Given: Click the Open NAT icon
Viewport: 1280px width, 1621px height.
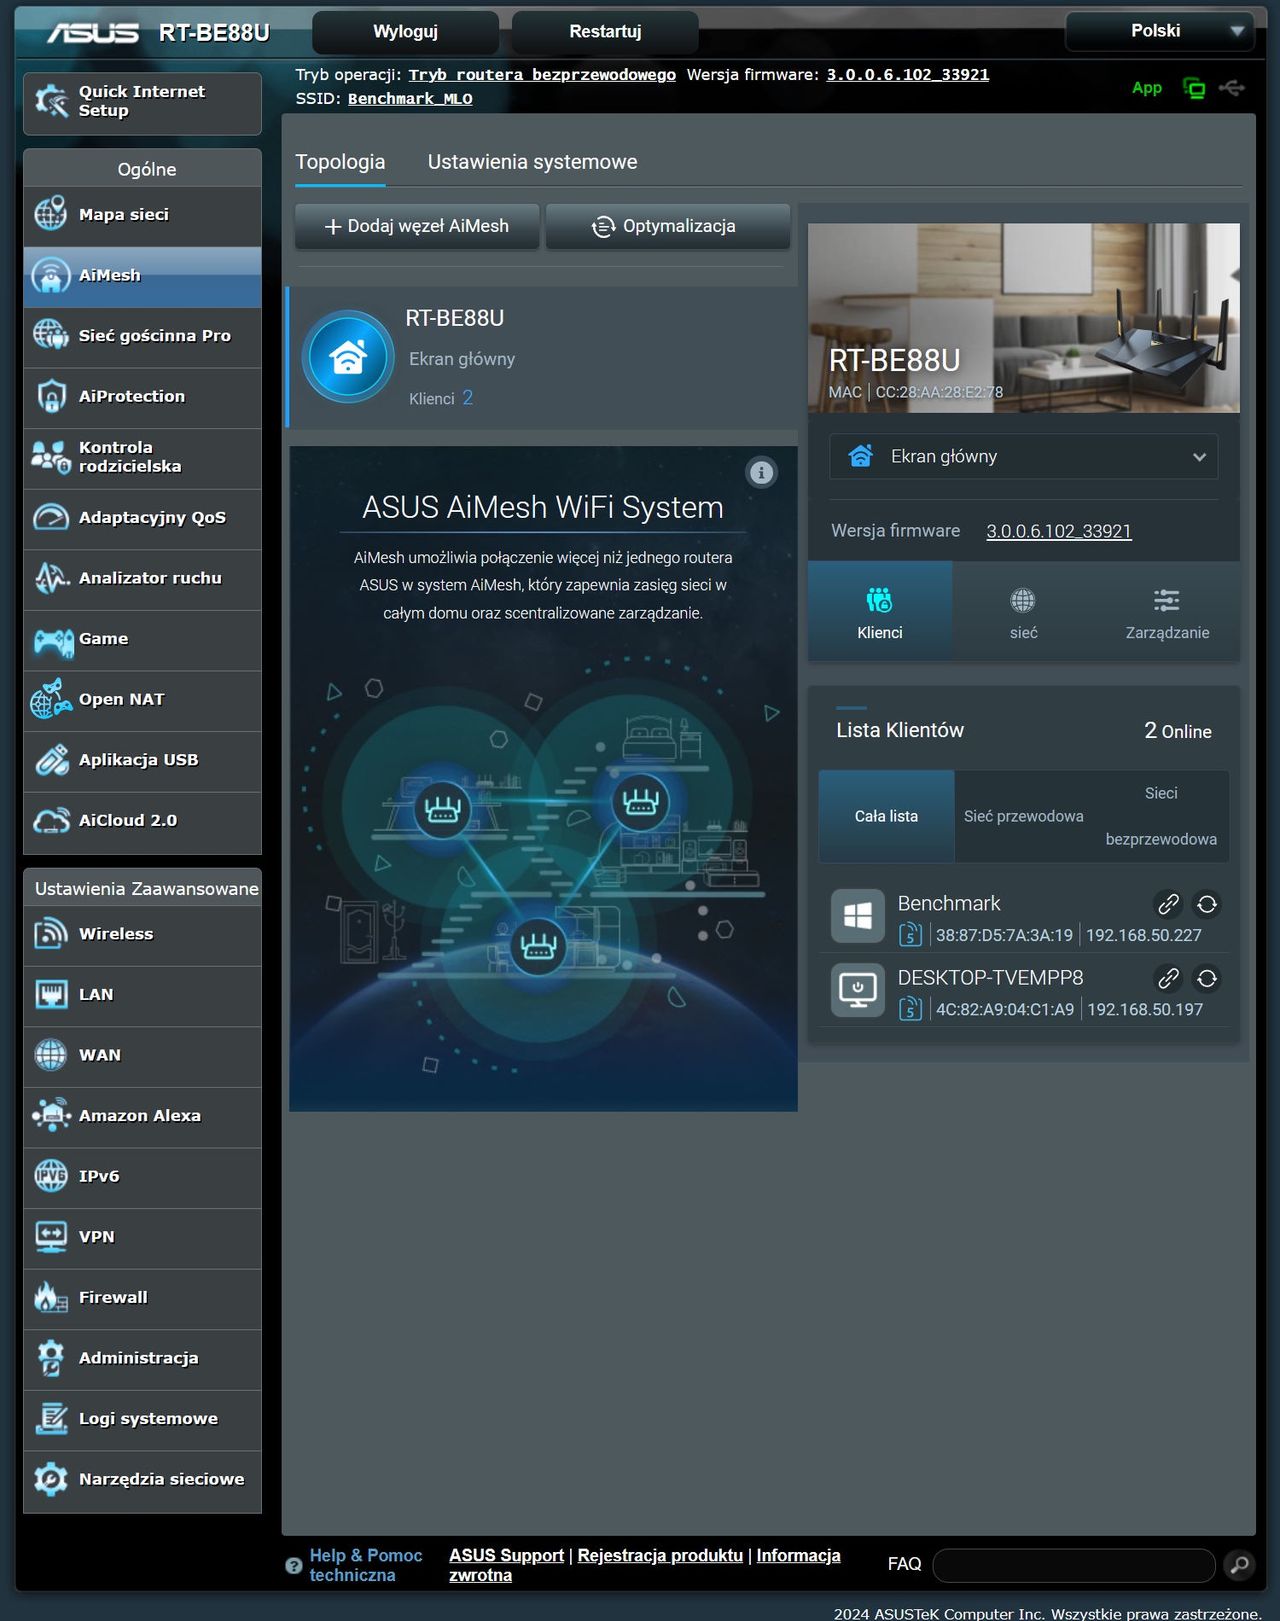Looking at the screenshot, I should coord(51,699).
